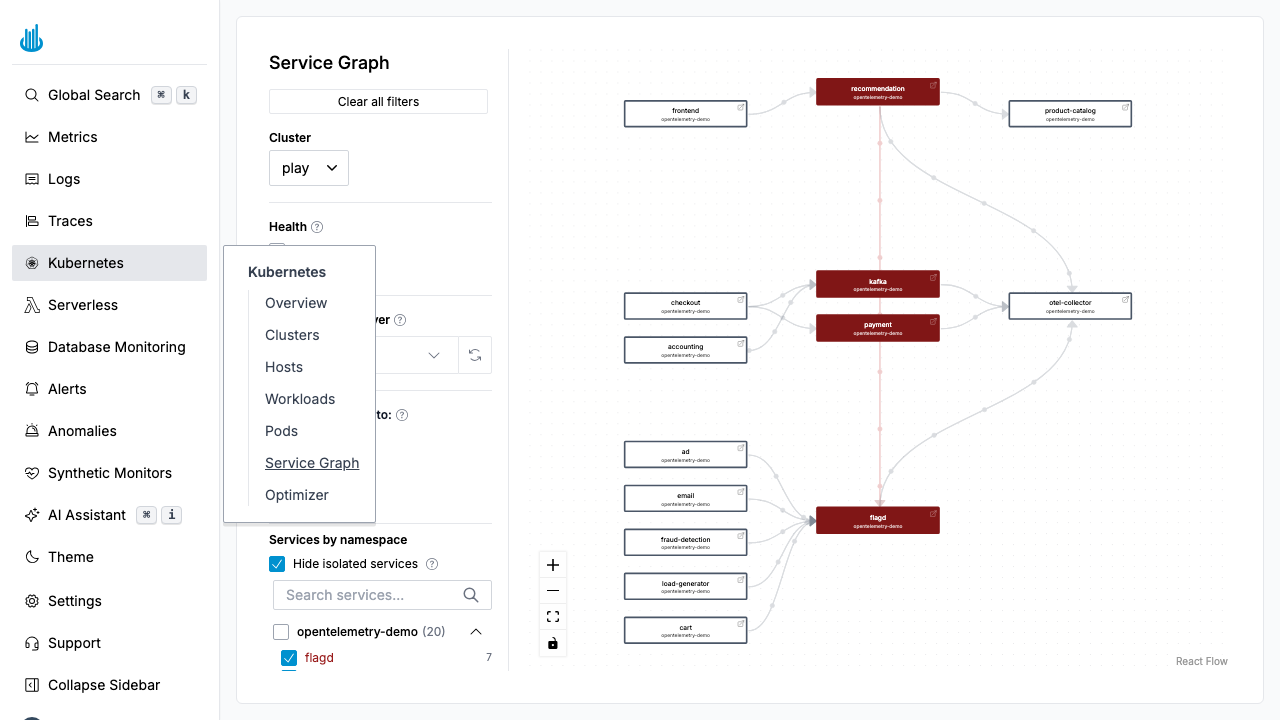The width and height of the screenshot is (1280, 720).
Task: Zoom in on the service graph
Action: pyautogui.click(x=553, y=564)
